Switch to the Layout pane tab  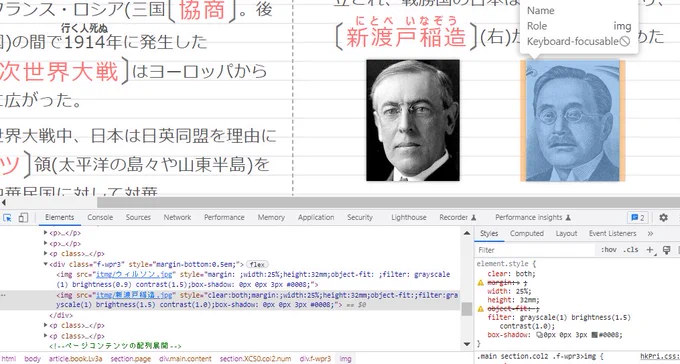[x=566, y=233]
